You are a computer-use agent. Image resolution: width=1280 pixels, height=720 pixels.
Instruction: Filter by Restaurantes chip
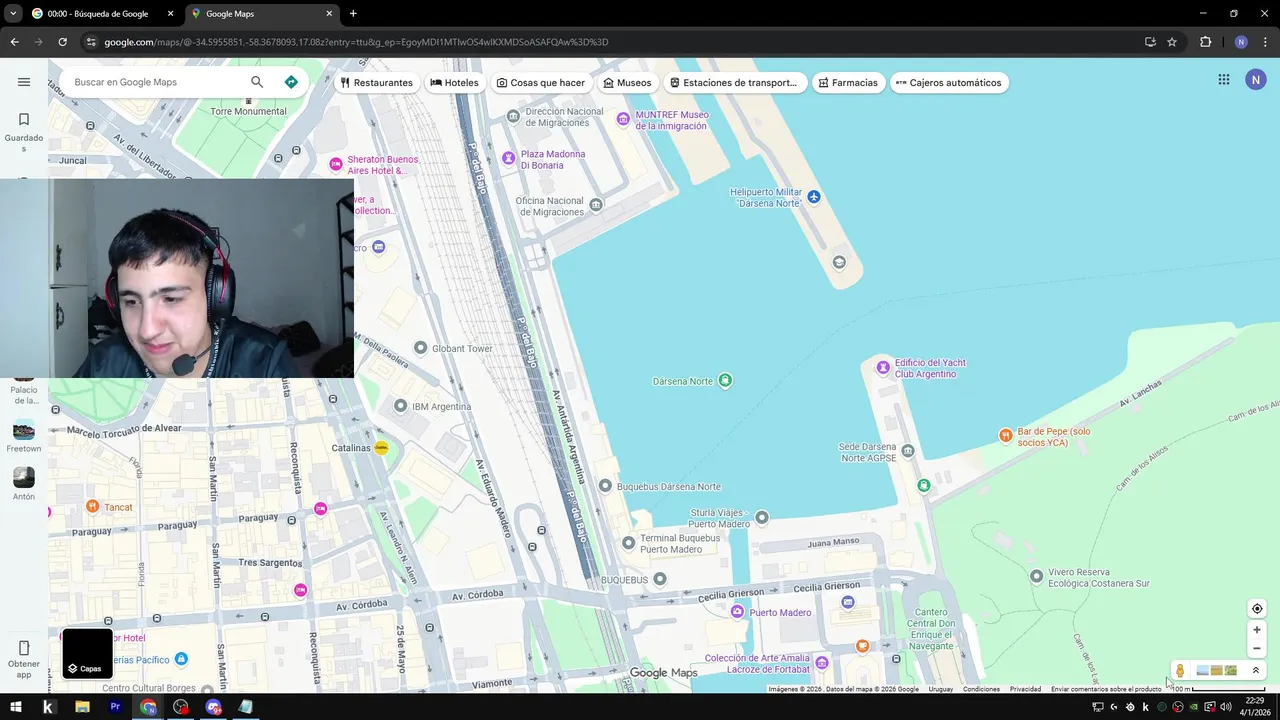pos(377,83)
